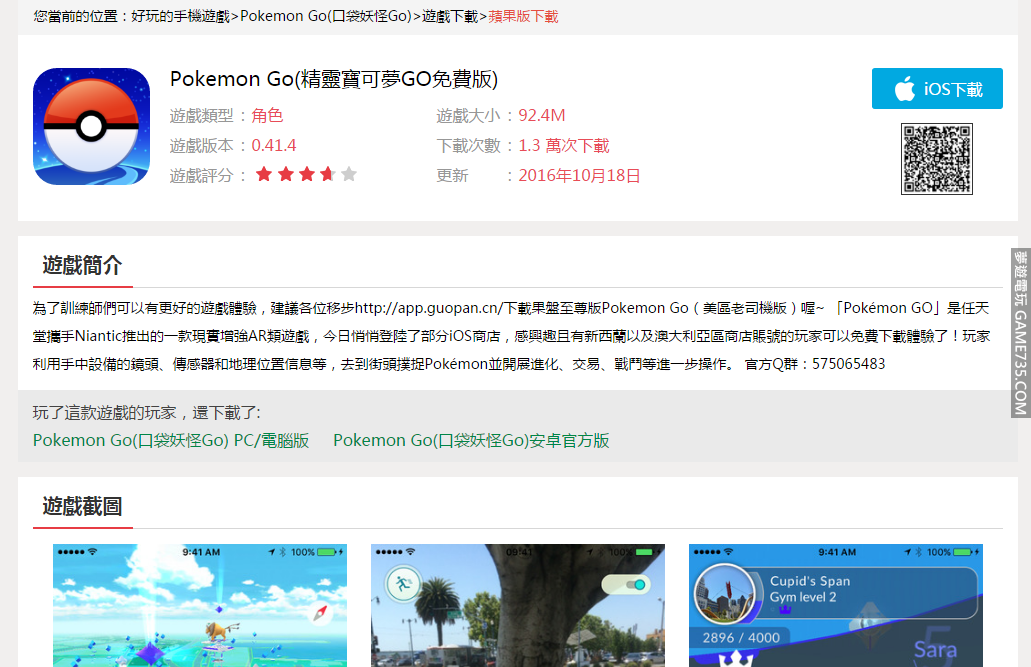Click the compass icon in the first screenshot
This screenshot has height=667, width=1031.
pyautogui.click(x=320, y=613)
